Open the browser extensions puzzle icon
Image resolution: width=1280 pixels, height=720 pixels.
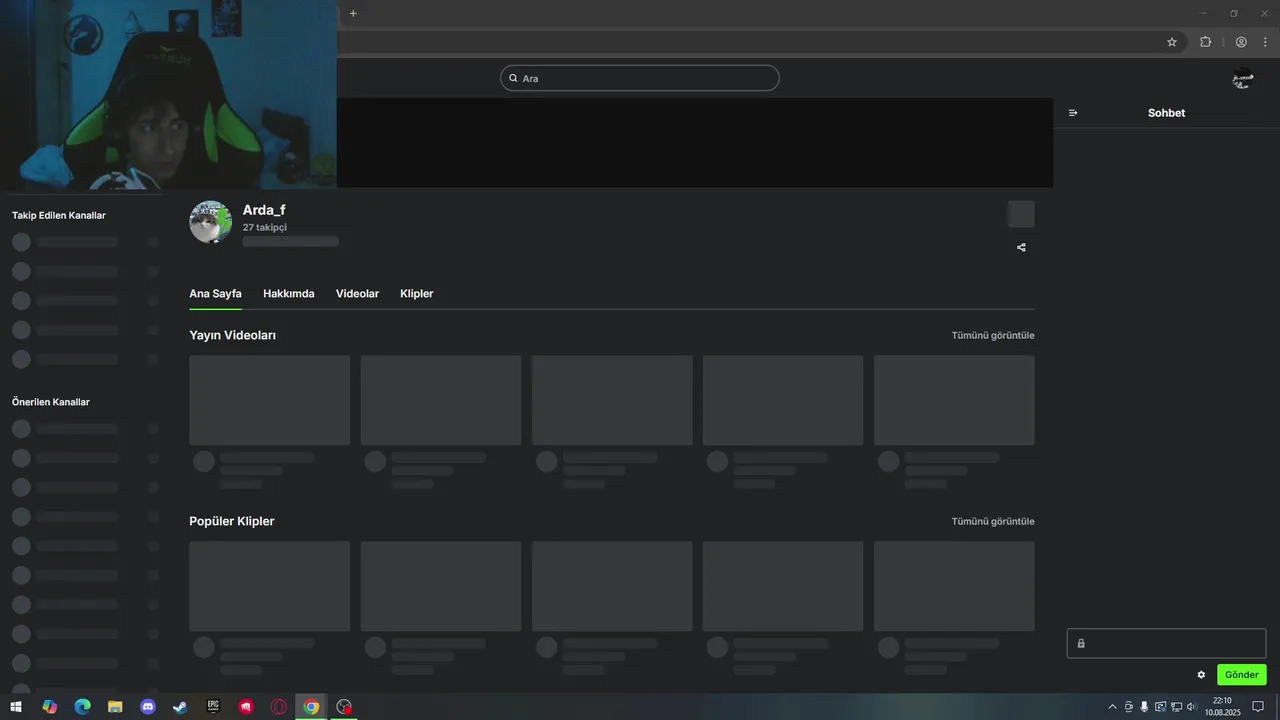point(1205,42)
